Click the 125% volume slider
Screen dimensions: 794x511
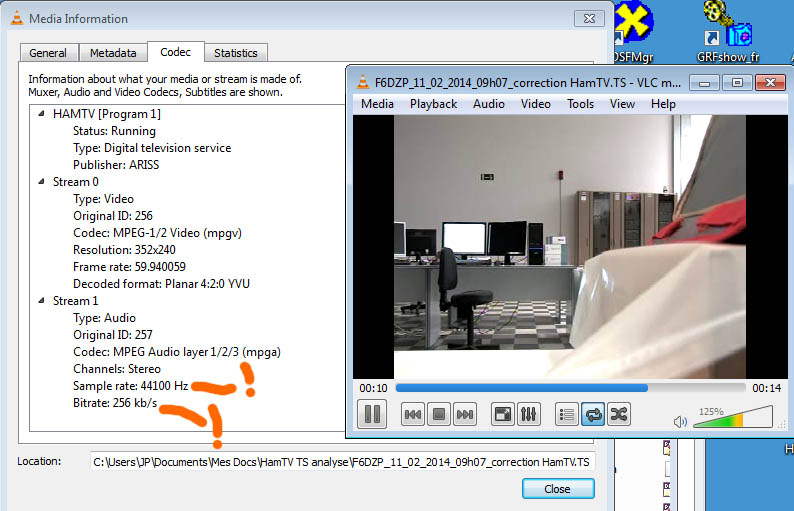pyautogui.click(x=733, y=417)
